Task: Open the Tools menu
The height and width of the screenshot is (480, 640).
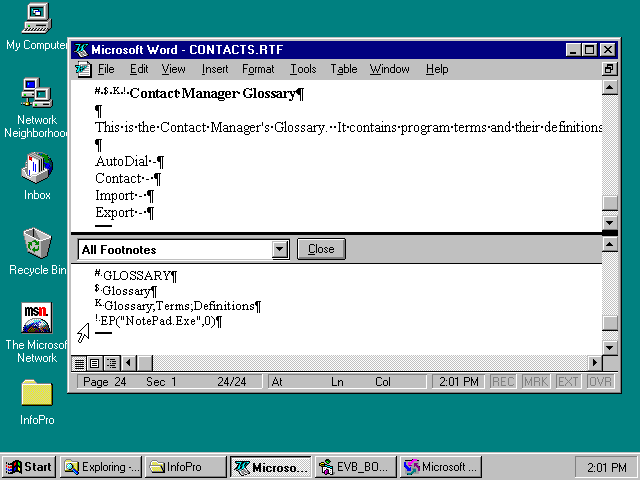Action: tap(303, 69)
